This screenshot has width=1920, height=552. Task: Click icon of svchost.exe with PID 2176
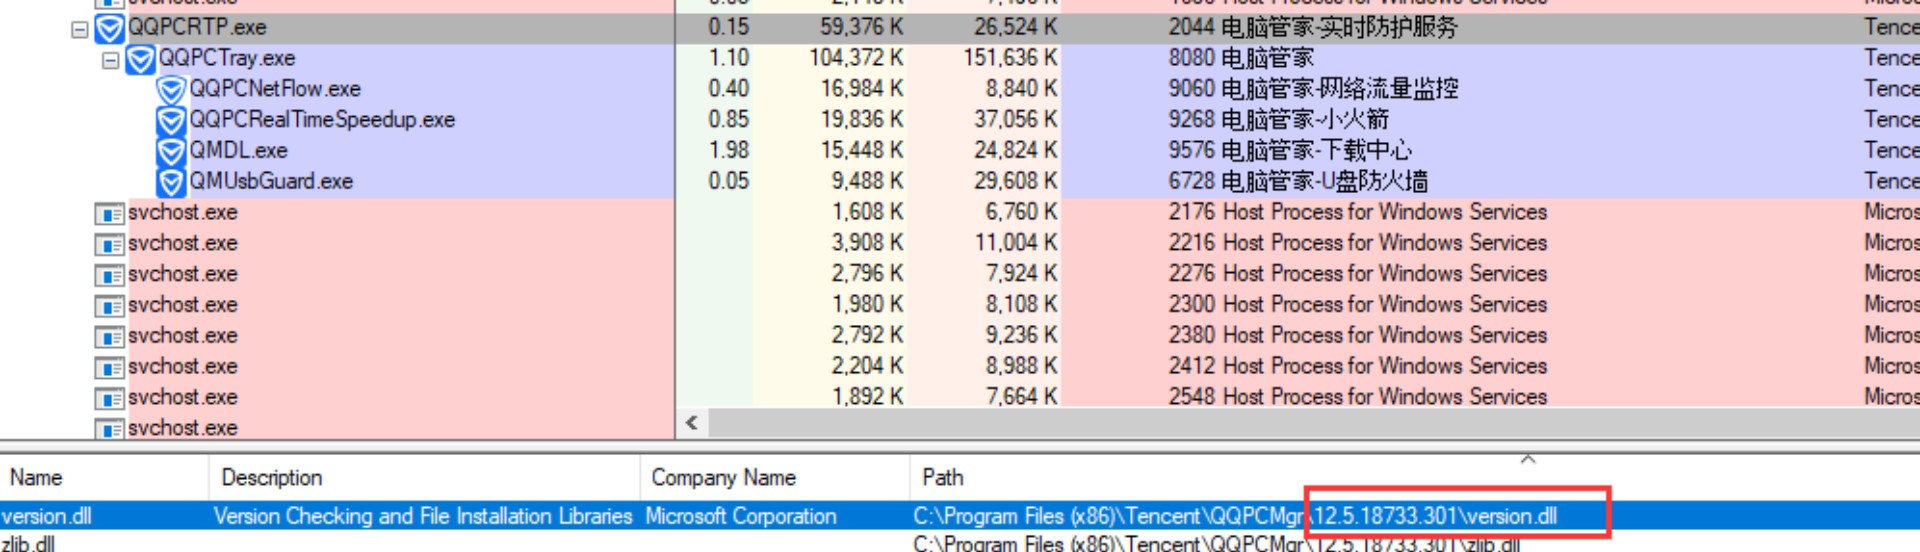click(x=109, y=214)
